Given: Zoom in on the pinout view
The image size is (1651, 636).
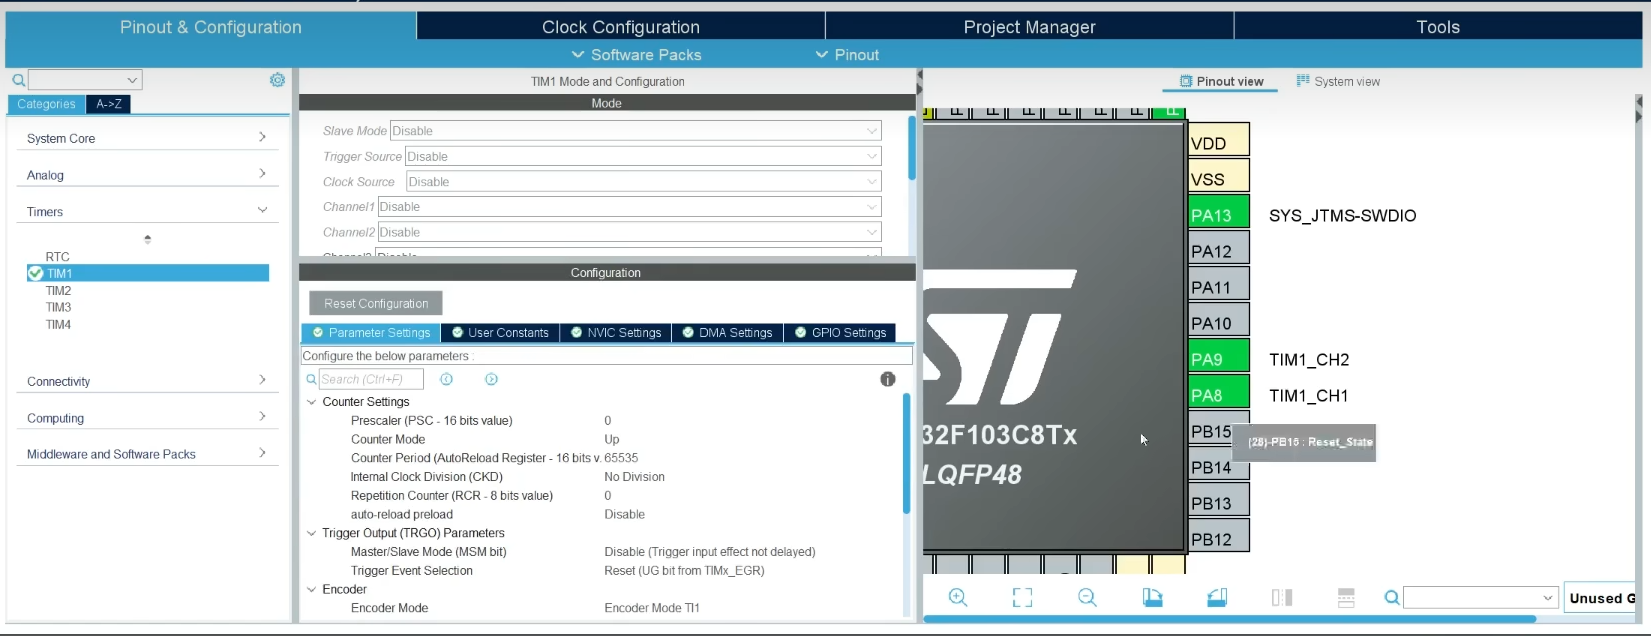Looking at the screenshot, I should click(x=958, y=597).
